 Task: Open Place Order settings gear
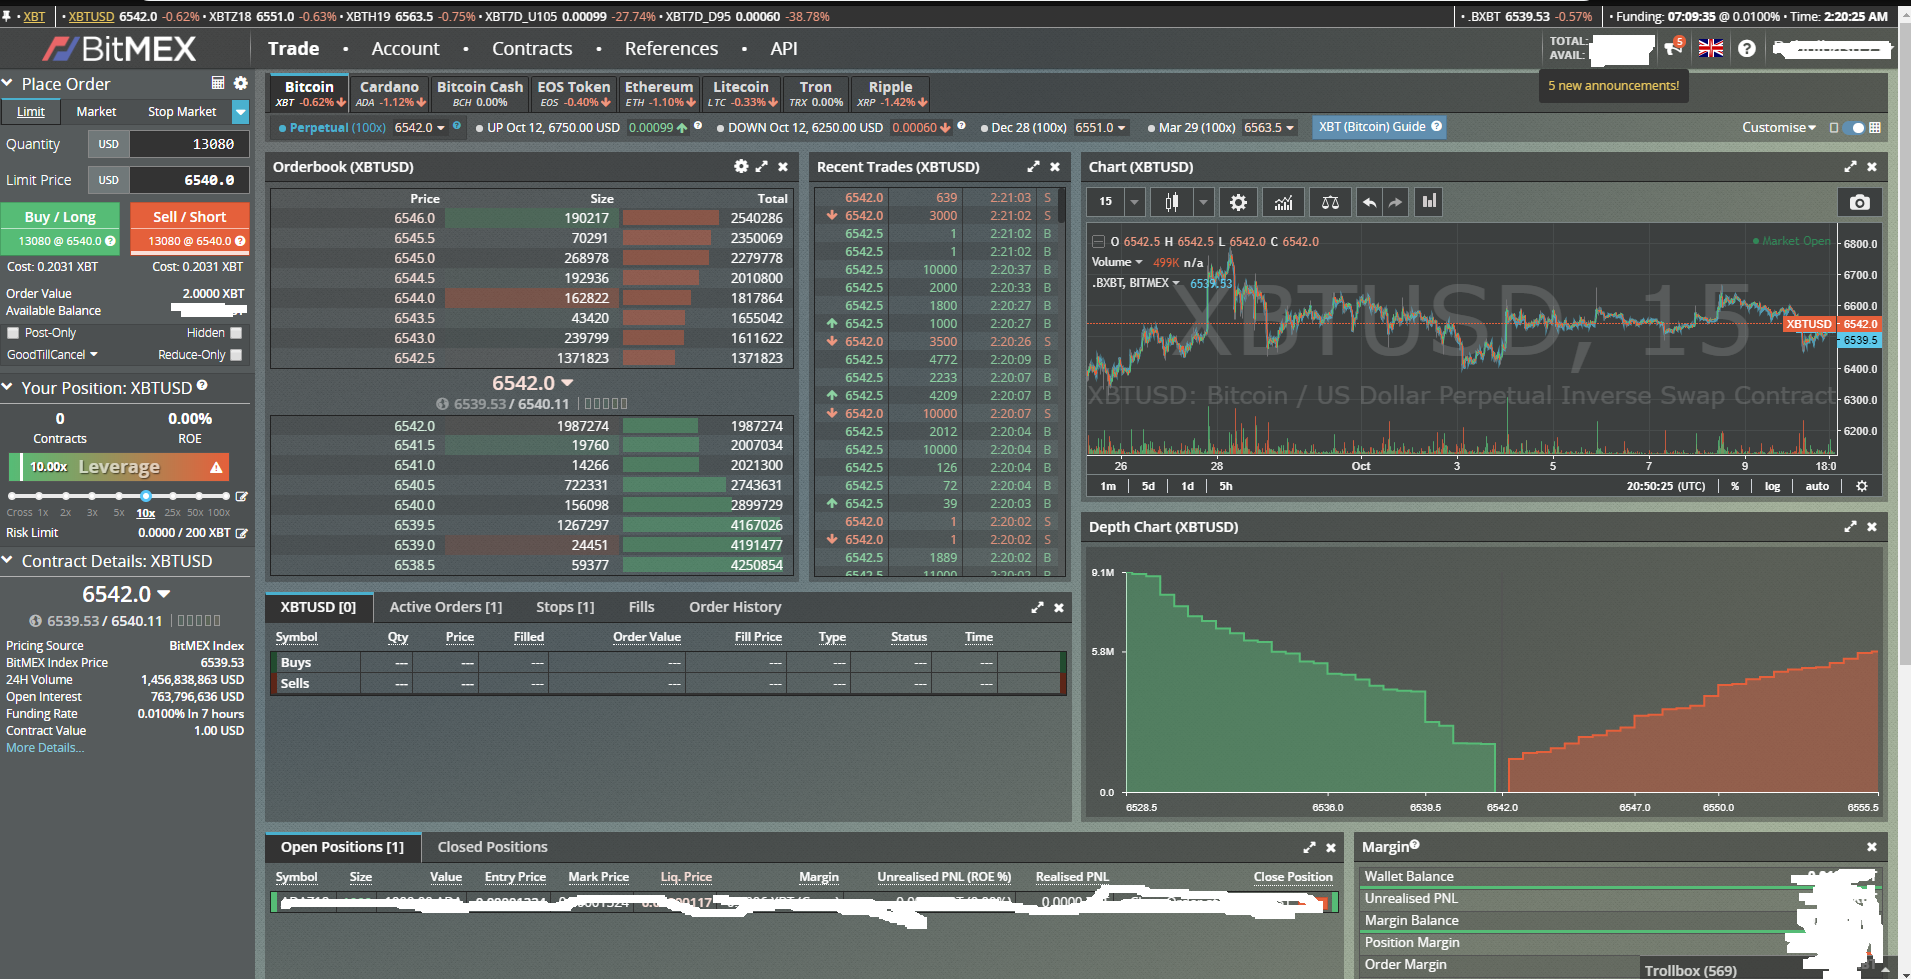click(240, 83)
